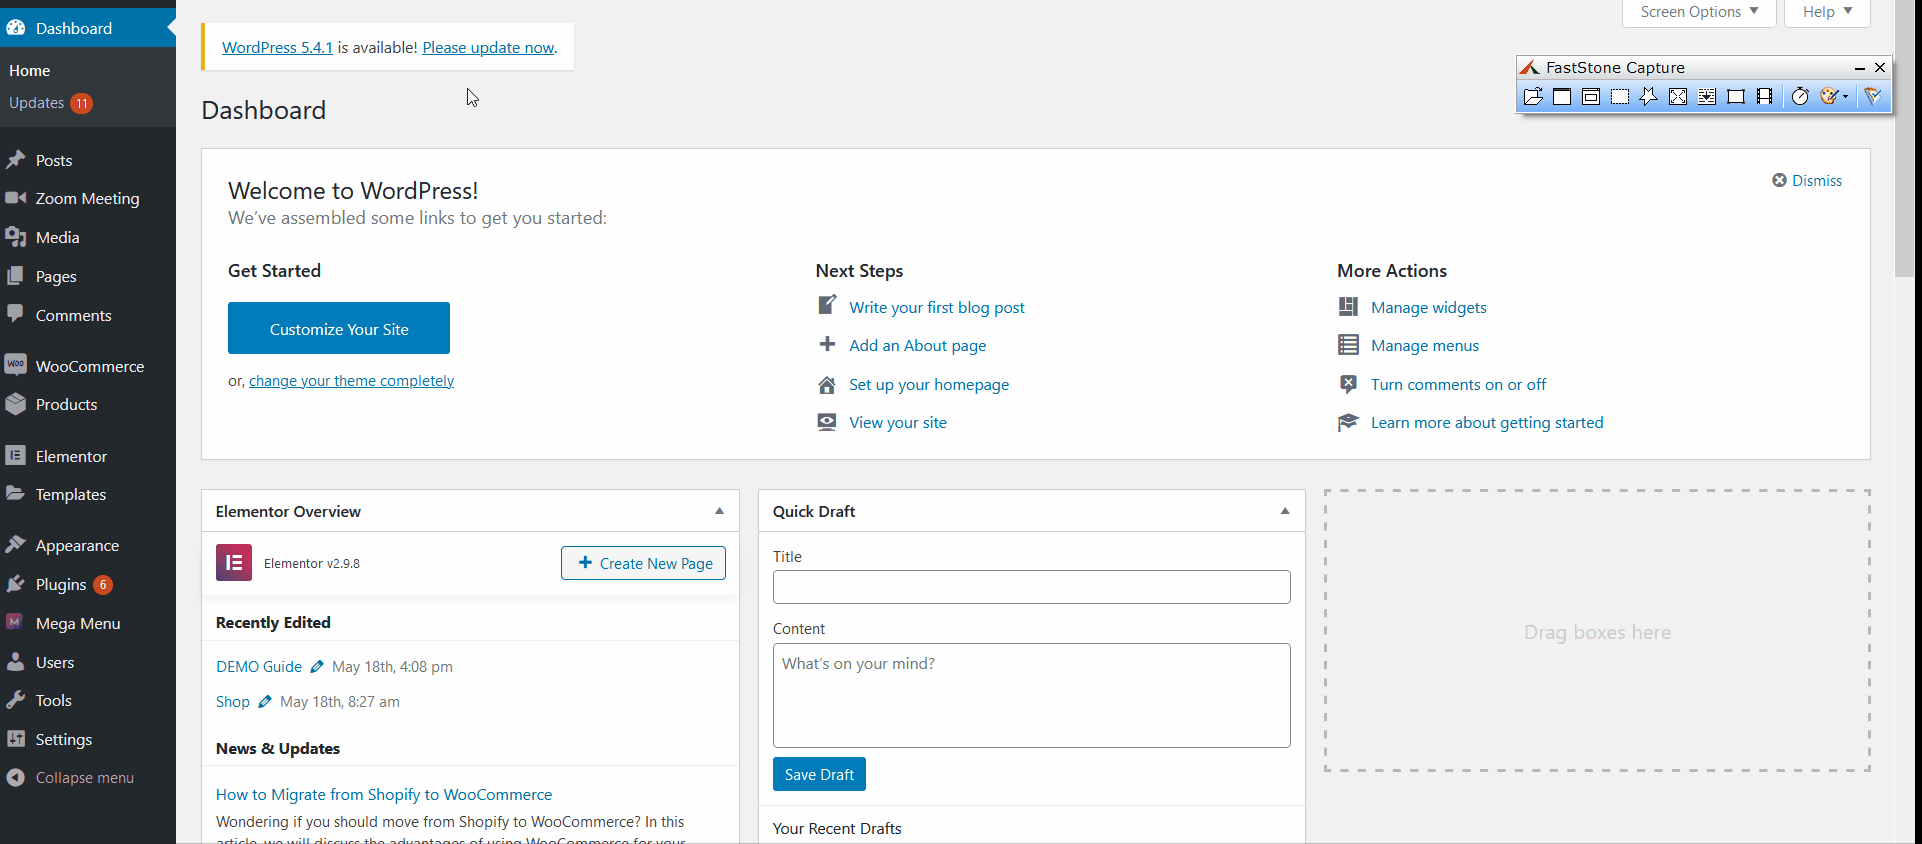
Task: Collapse the Quick Draft panel
Action: 1285,511
